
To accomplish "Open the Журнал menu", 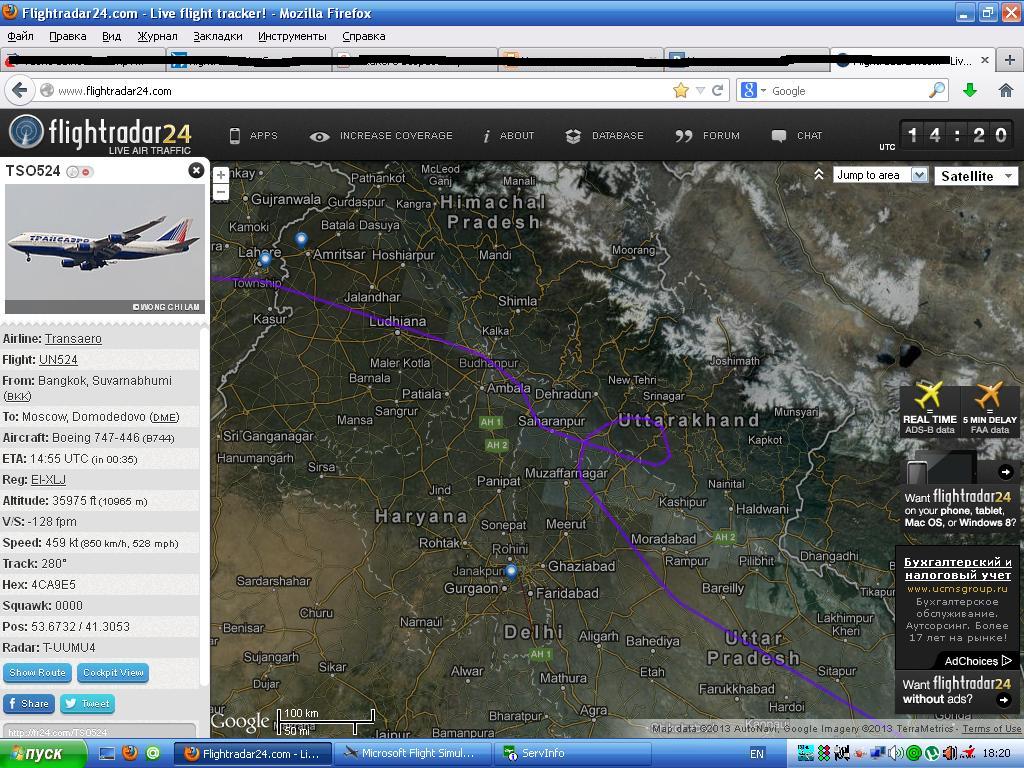I will coord(157,36).
